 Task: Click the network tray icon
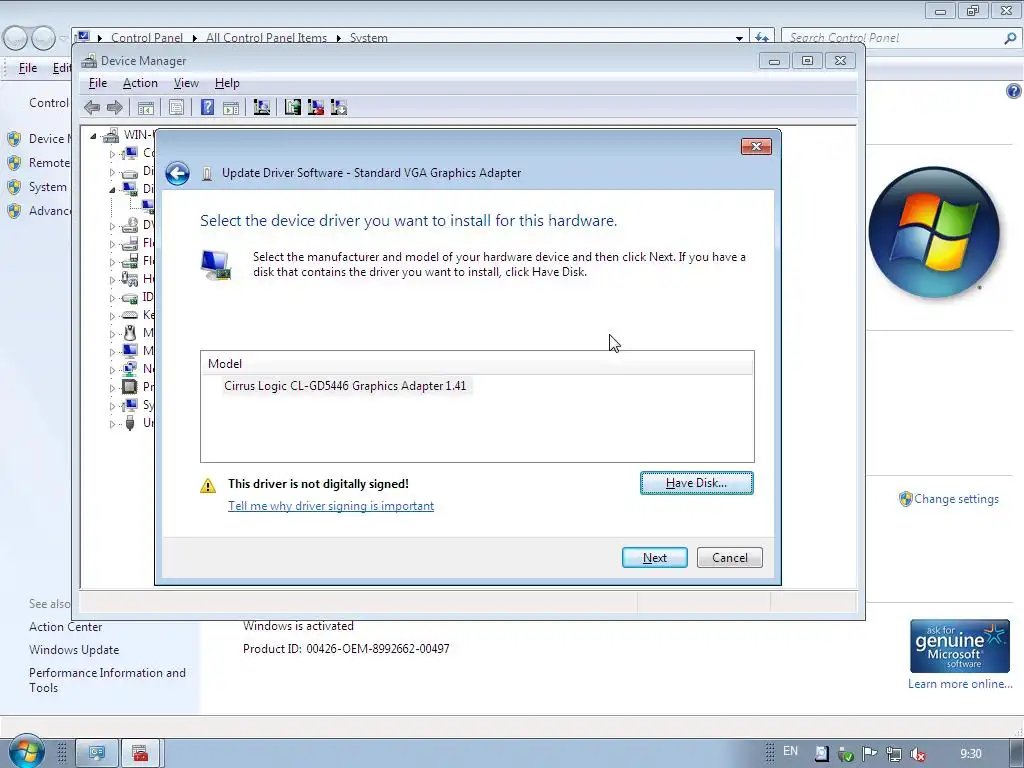point(893,754)
